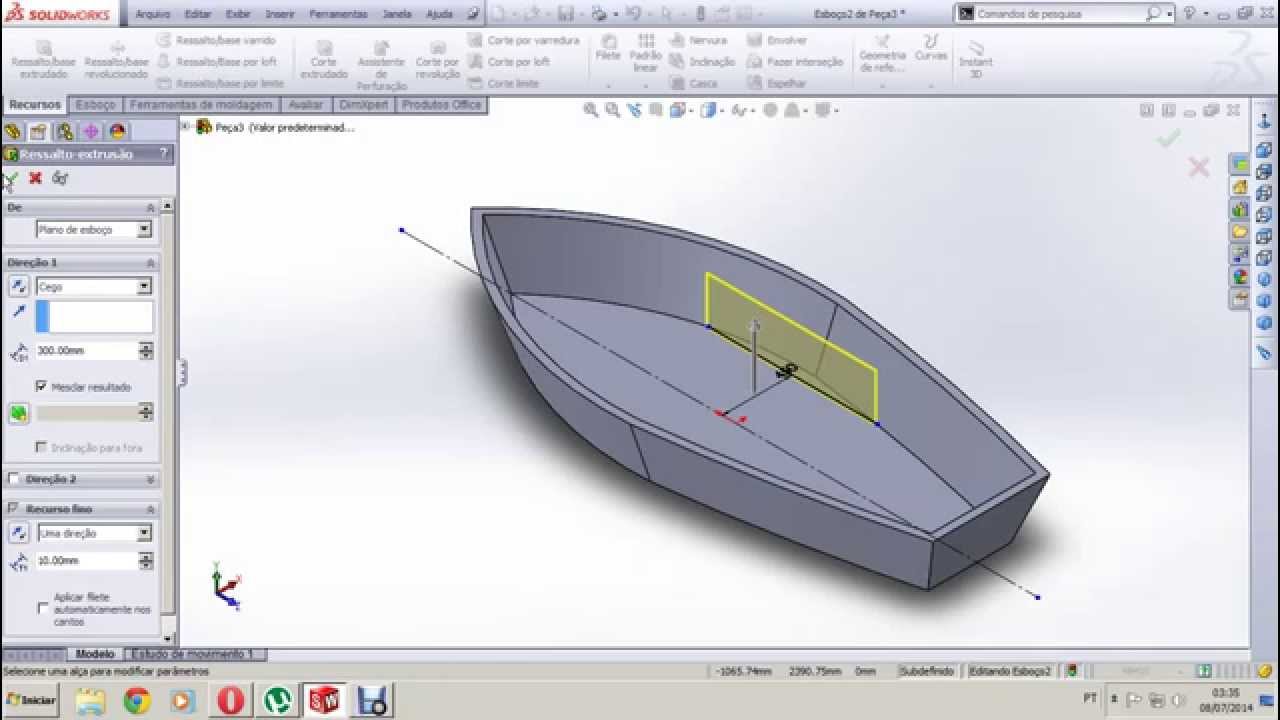The height and width of the screenshot is (720, 1280).
Task: Open dropdown under Geometria de referência
Action: pos(882,86)
